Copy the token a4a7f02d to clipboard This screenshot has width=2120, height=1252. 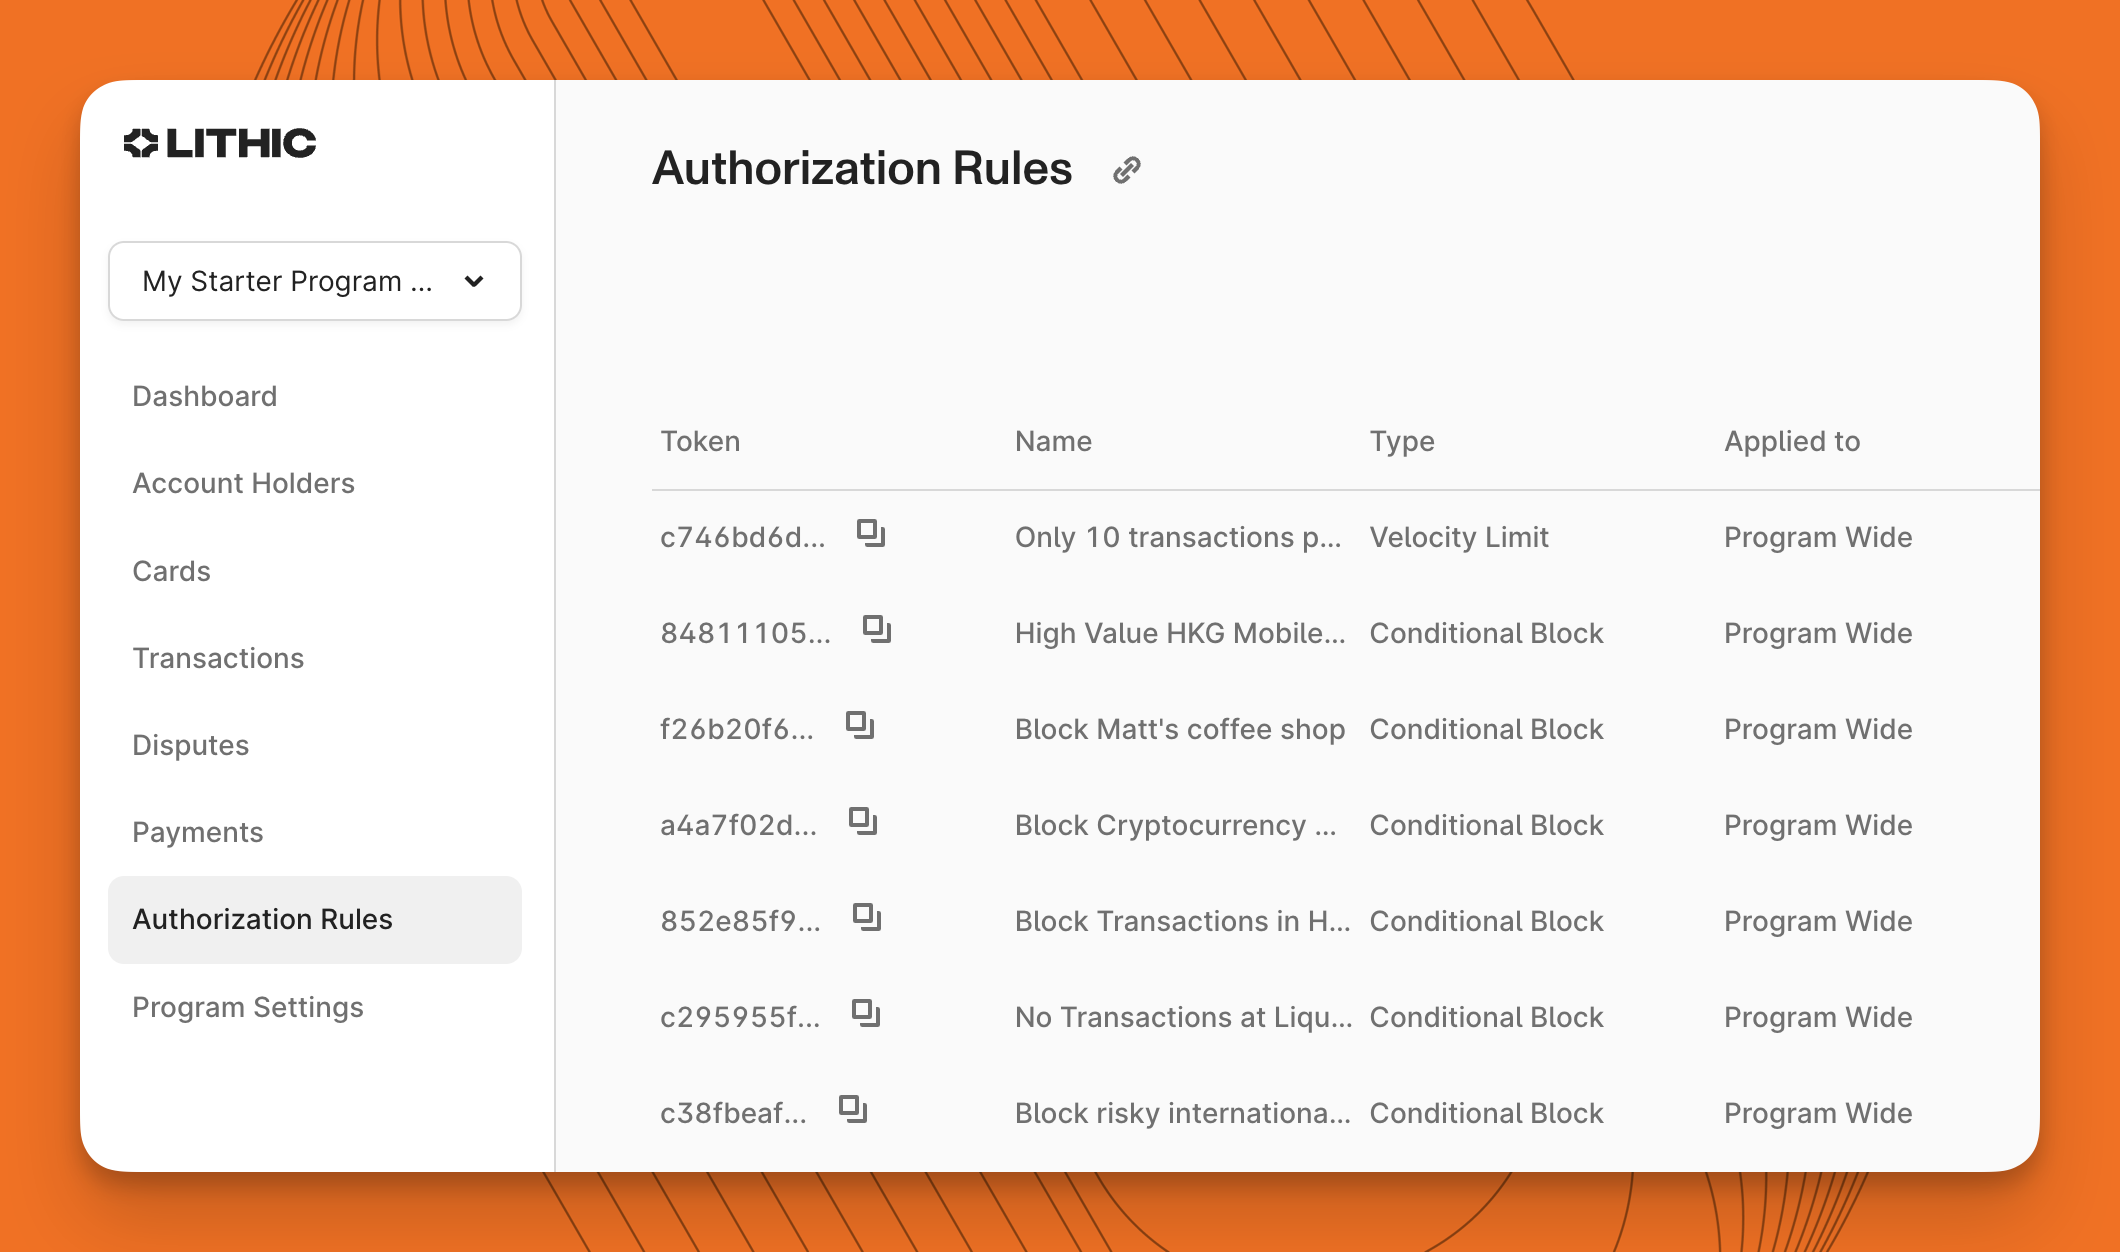point(863,823)
